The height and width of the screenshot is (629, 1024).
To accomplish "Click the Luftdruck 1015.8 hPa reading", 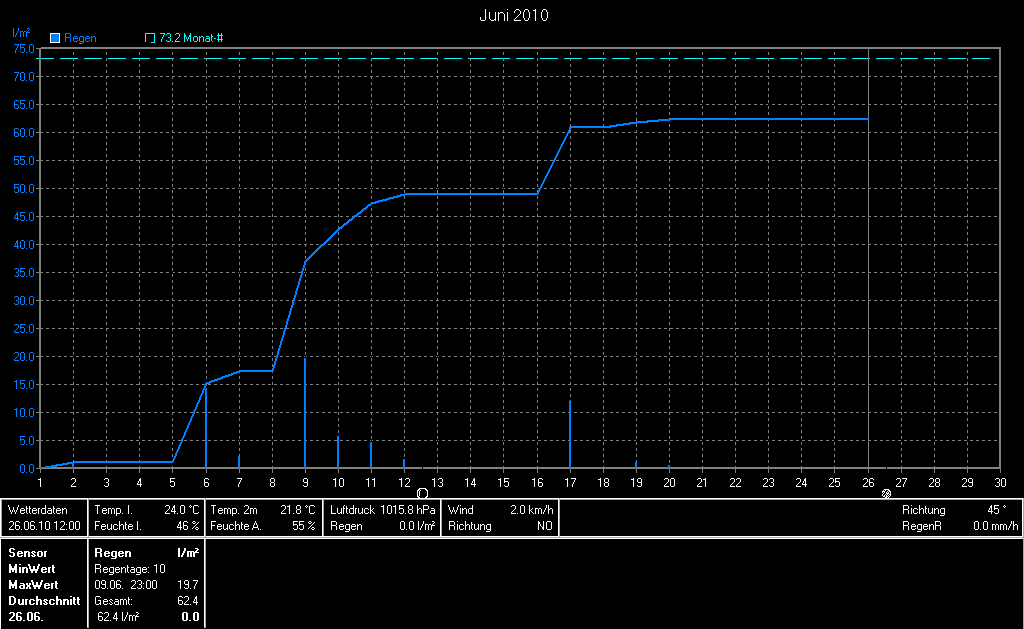I will 382,510.
